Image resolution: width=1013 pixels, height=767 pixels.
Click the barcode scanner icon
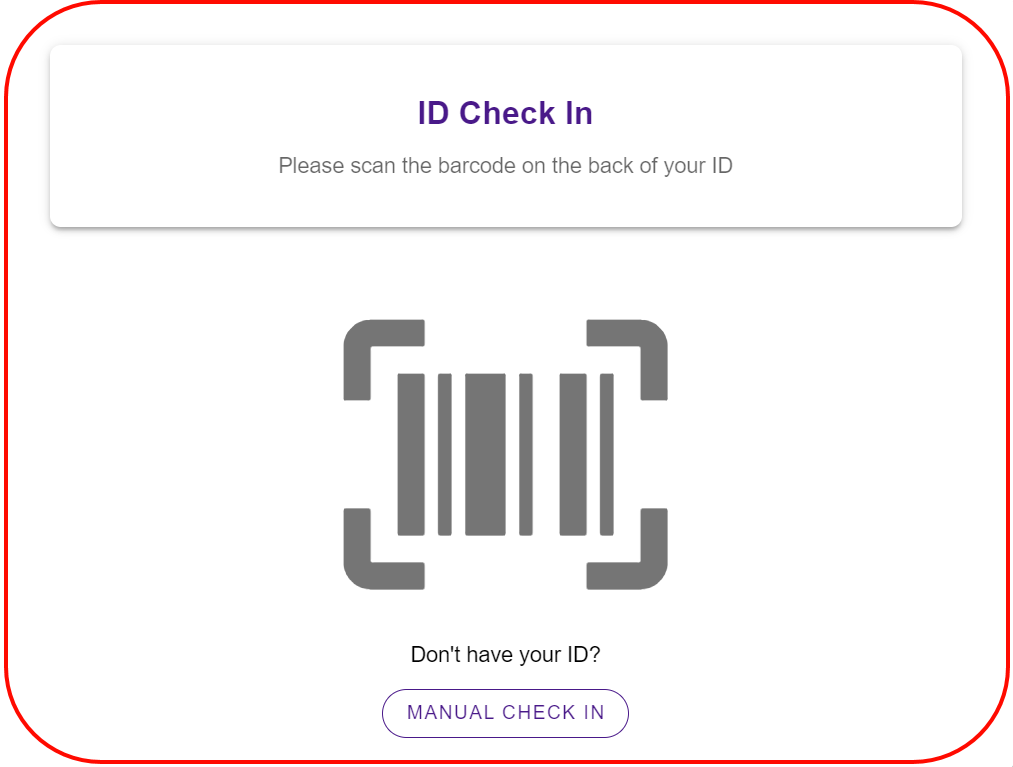tap(505, 454)
